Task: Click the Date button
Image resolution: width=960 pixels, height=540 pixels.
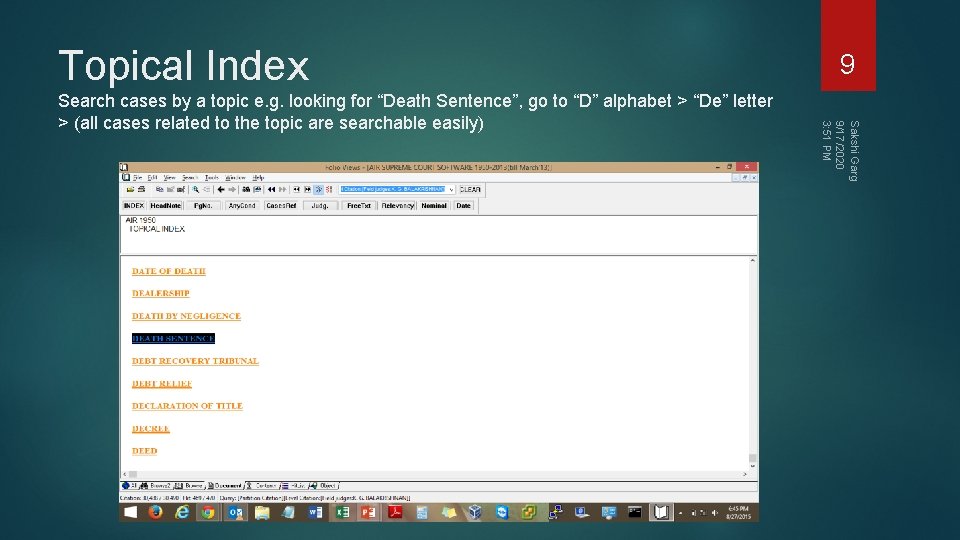Action: pos(463,206)
